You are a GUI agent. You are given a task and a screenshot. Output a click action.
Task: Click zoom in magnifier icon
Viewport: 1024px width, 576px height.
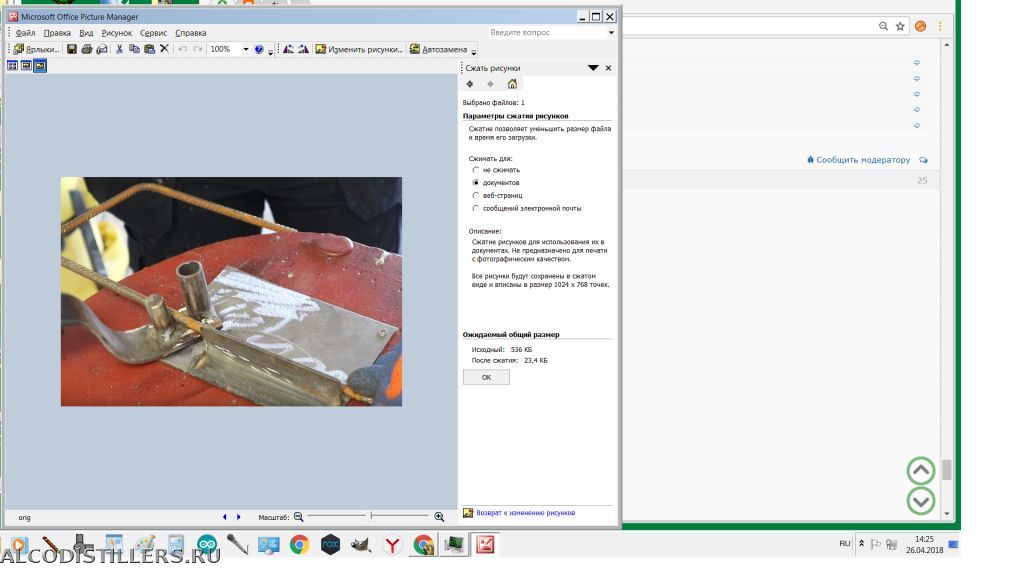[x=439, y=517]
